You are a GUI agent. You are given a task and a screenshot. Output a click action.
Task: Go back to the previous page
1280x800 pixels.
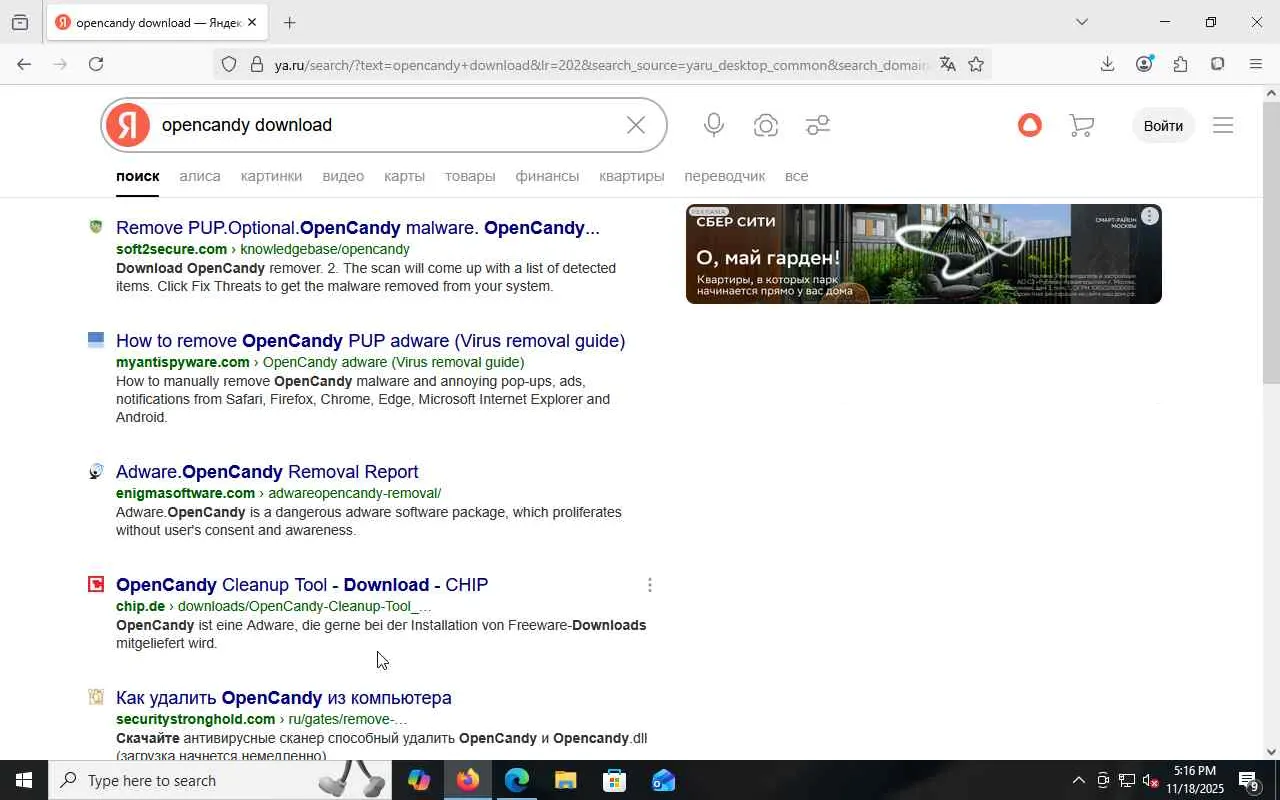(24, 64)
